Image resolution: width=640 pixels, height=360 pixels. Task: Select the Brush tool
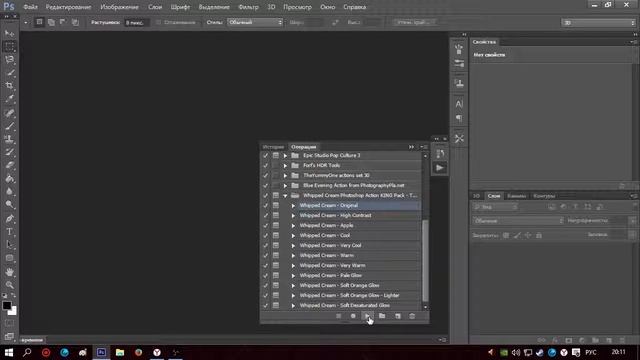(9, 126)
